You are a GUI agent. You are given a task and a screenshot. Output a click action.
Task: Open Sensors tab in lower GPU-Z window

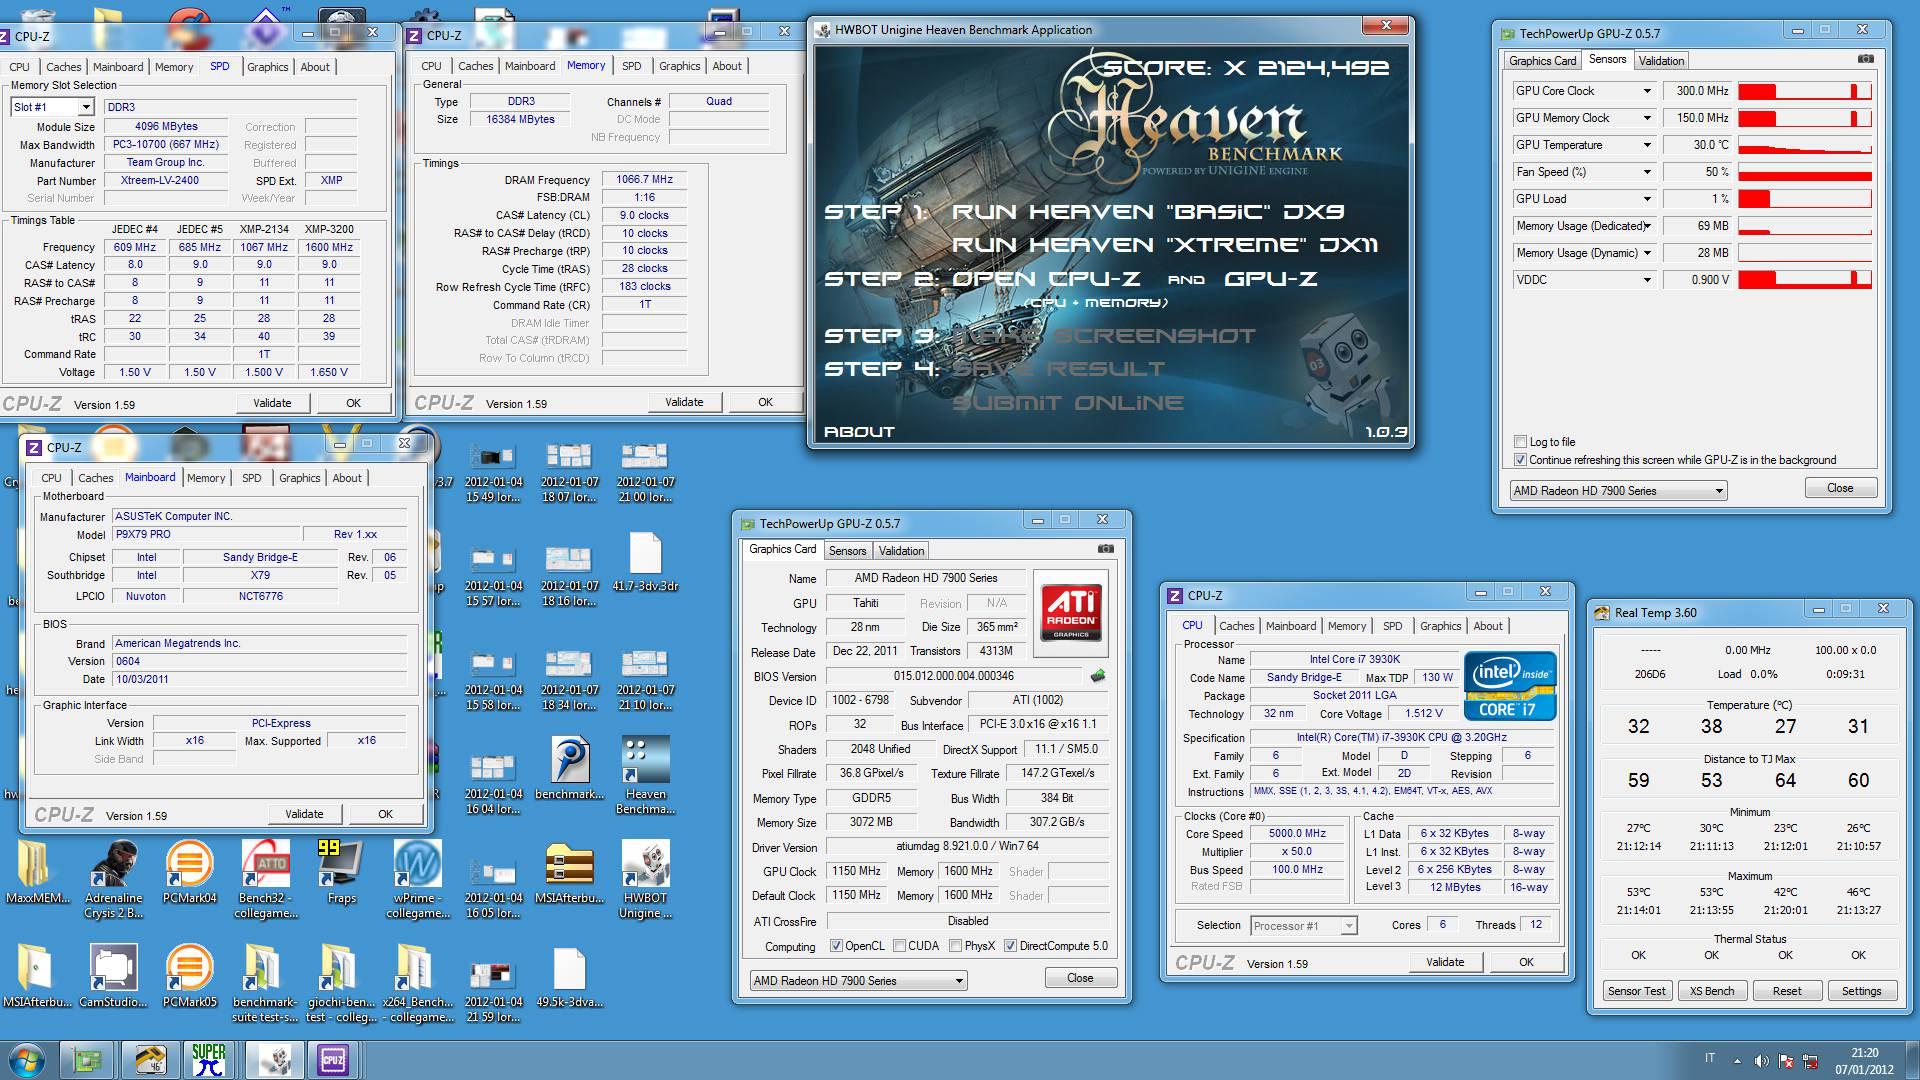[x=847, y=551]
